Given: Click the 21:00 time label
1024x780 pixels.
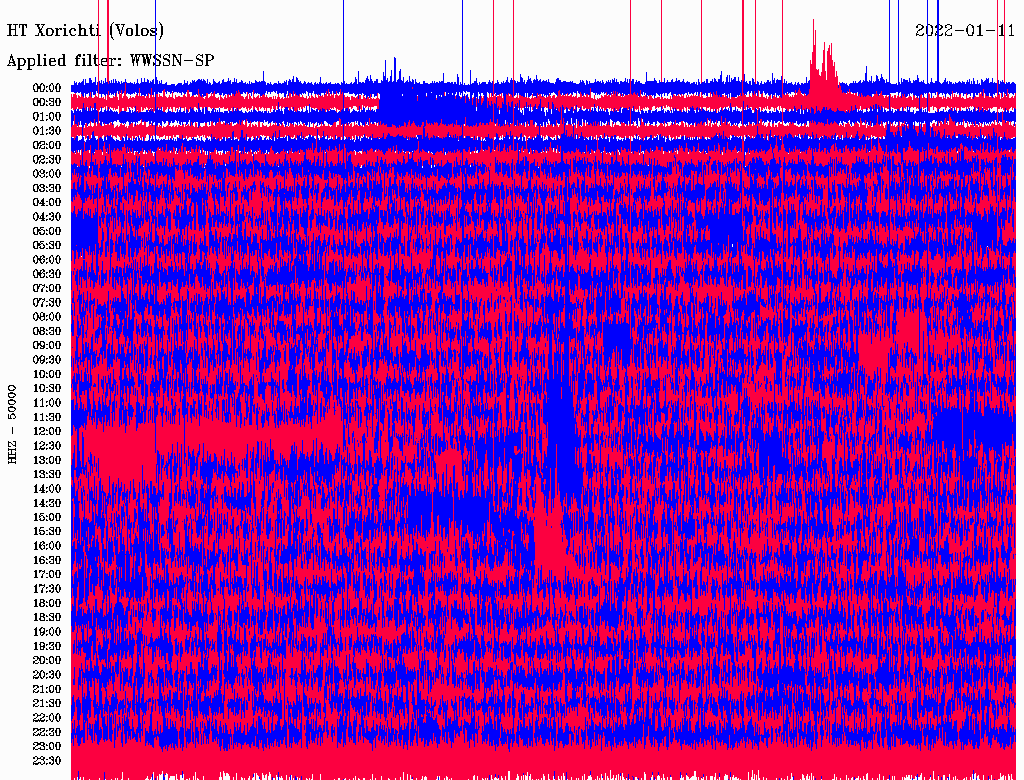Looking at the screenshot, I should tap(47, 689).
